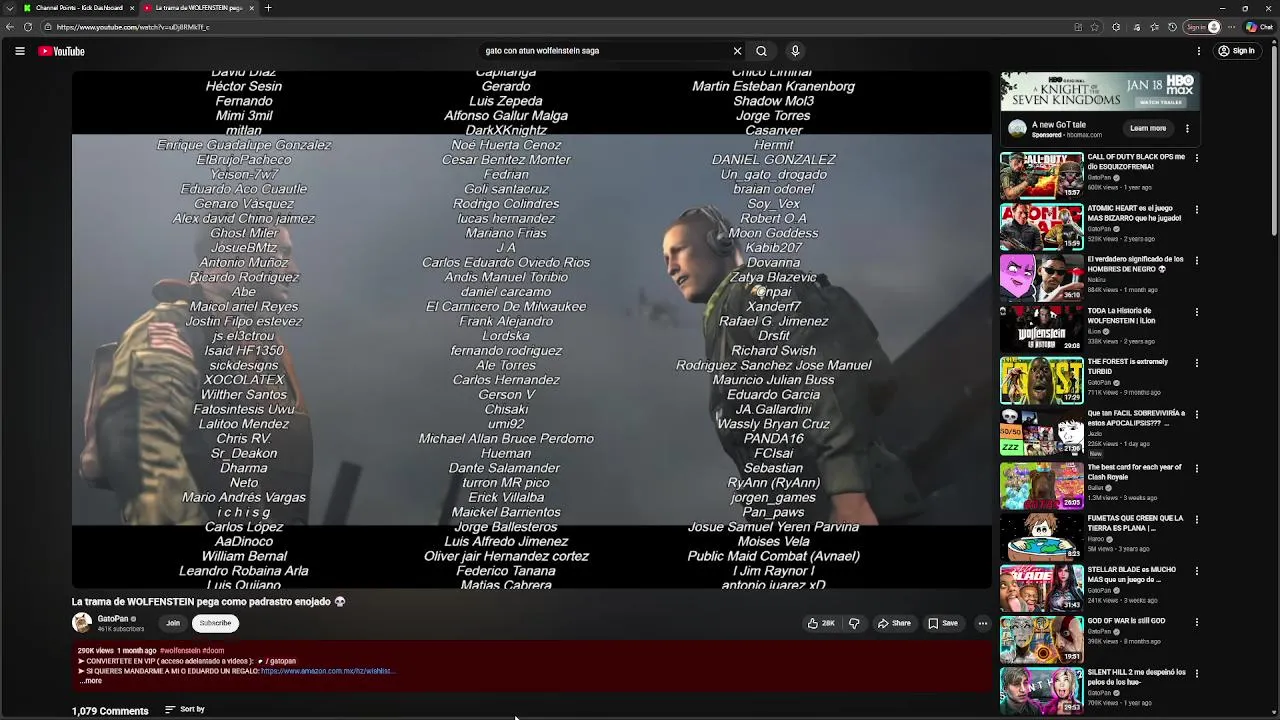Open GatoPan channel avatar
Screen dimensions: 1280x720
tap(82, 623)
